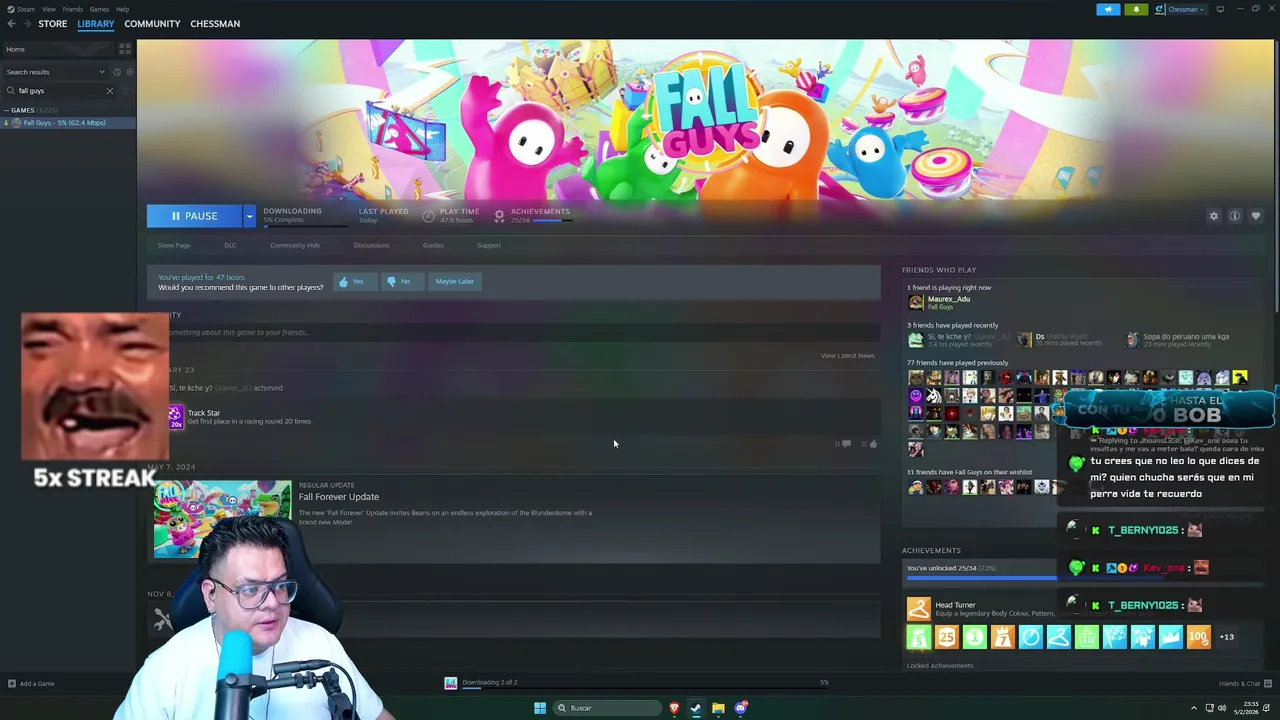Screen dimensions: 1280x720
Task: Open Discord from the taskbar
Action: 740,708
